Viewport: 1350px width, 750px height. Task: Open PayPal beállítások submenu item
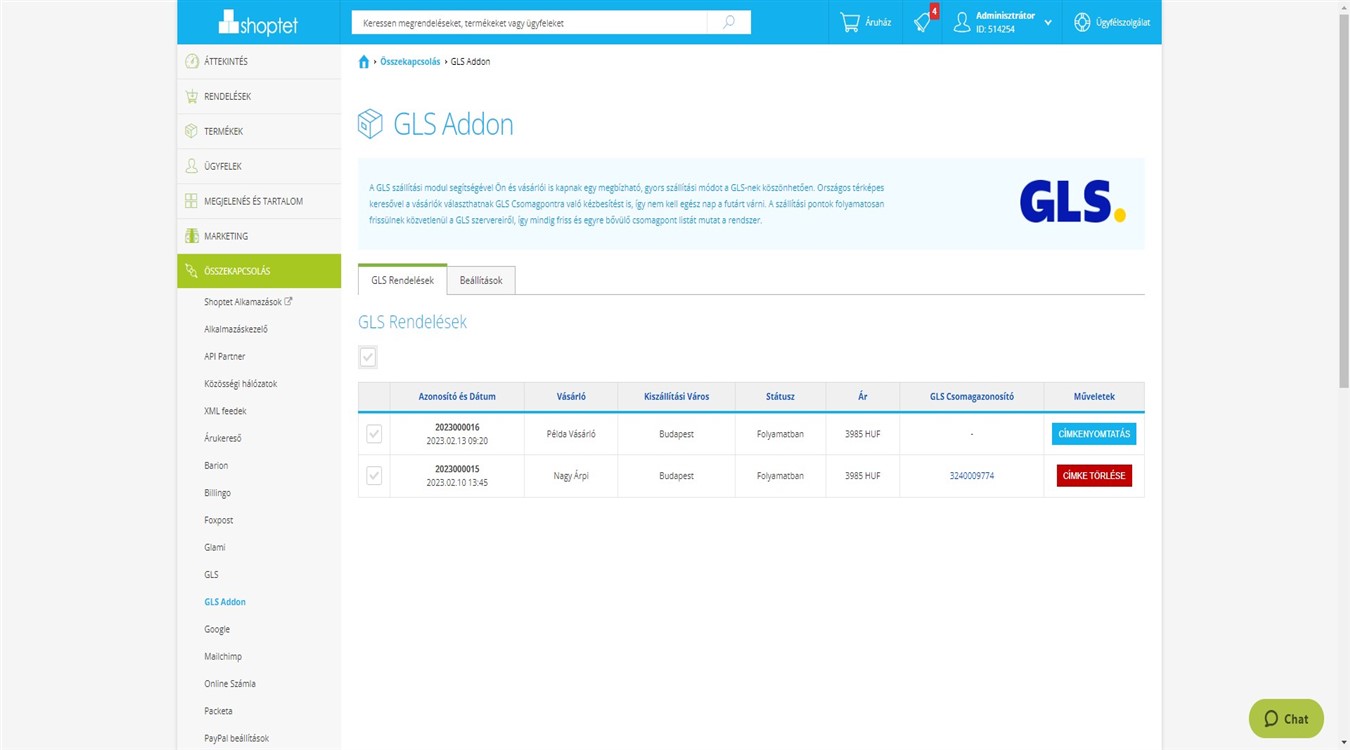pos(237,738)
